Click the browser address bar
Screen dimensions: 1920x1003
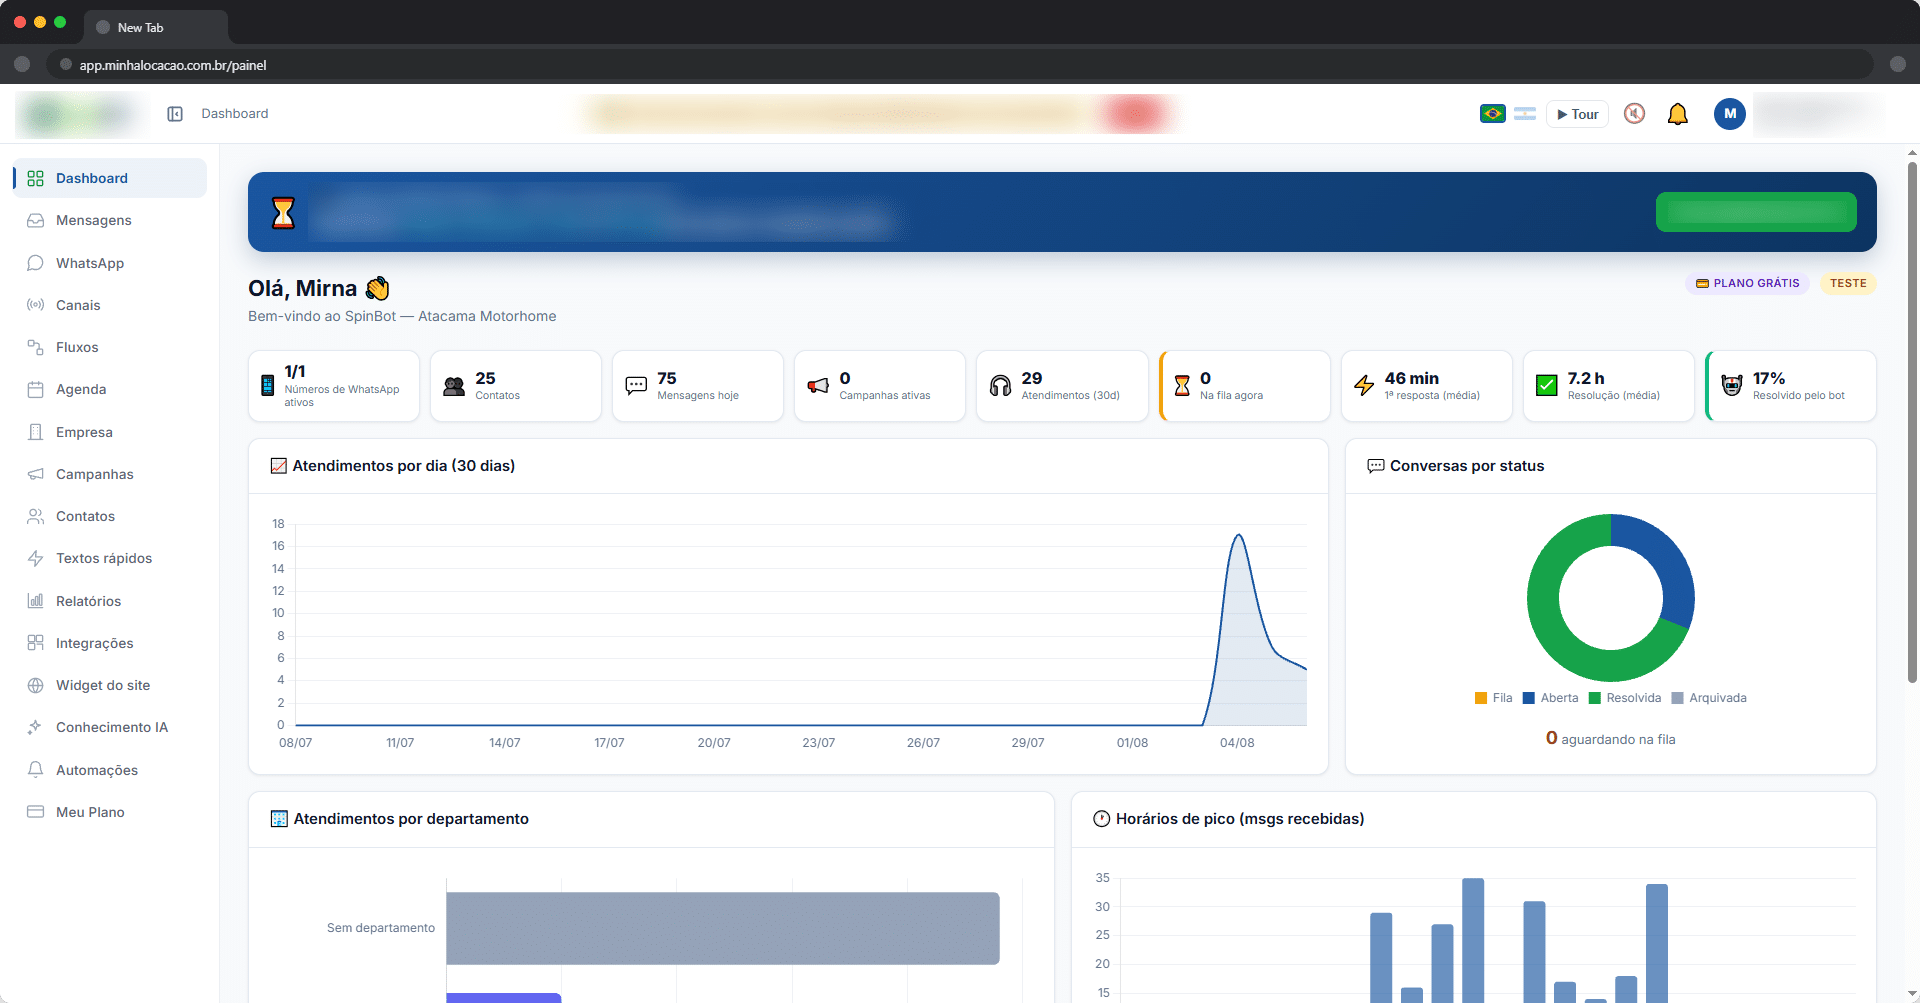tap(960, 65)
